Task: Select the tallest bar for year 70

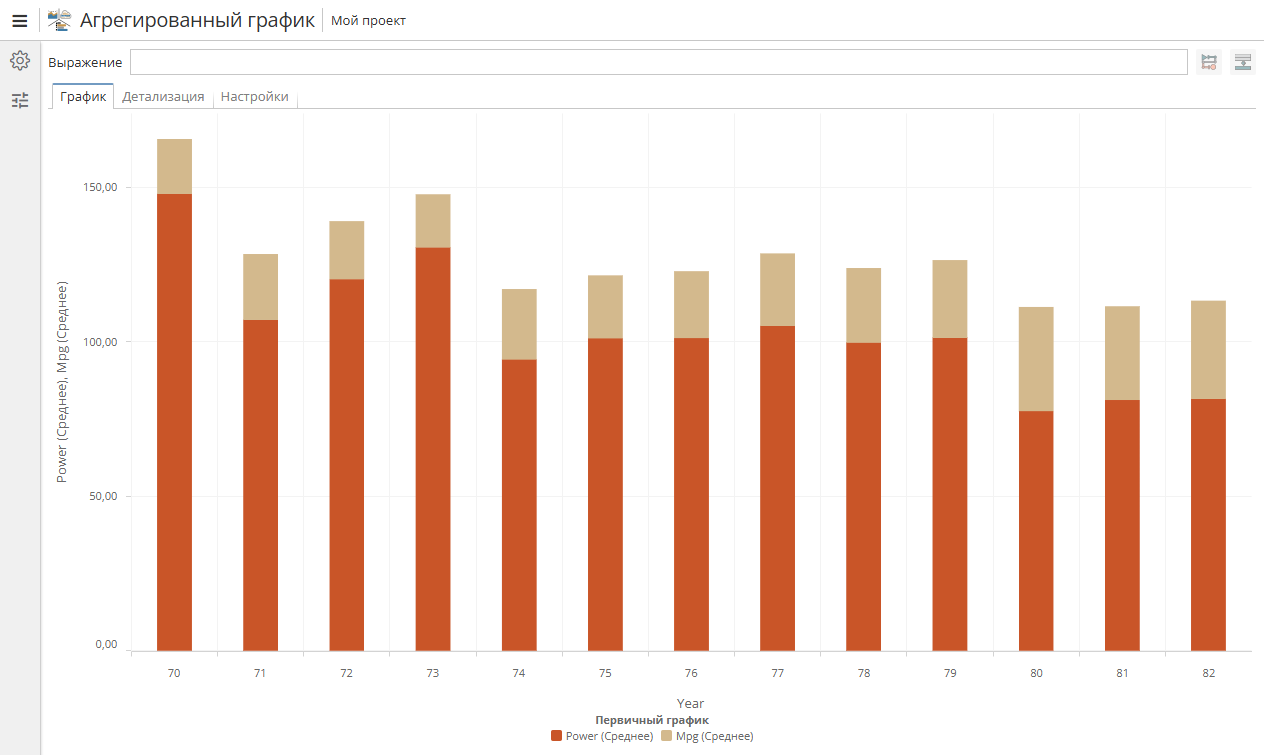Action: pos(173,400)
